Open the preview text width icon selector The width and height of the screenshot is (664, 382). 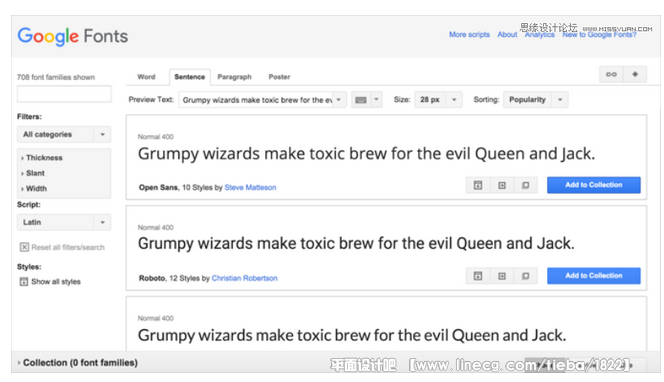pos(361,100)
